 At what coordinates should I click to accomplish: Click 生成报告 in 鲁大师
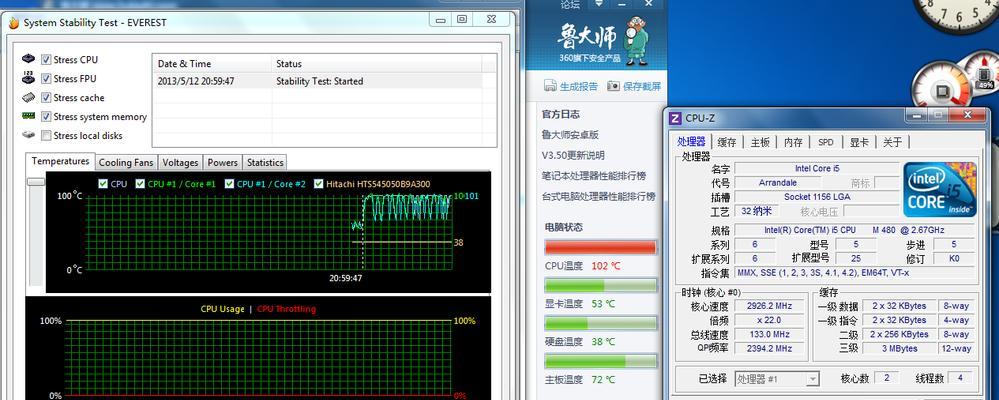coord(579,87)
